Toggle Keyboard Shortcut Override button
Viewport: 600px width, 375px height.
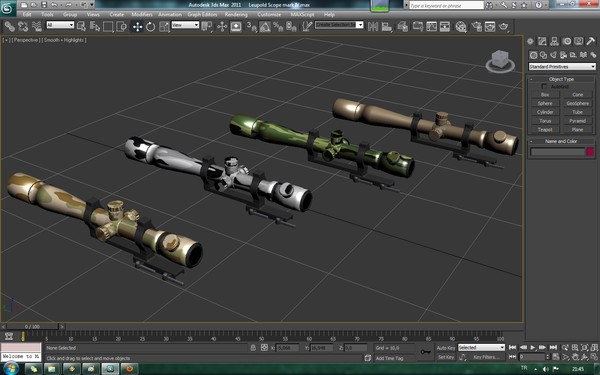[x=236, y=26]
